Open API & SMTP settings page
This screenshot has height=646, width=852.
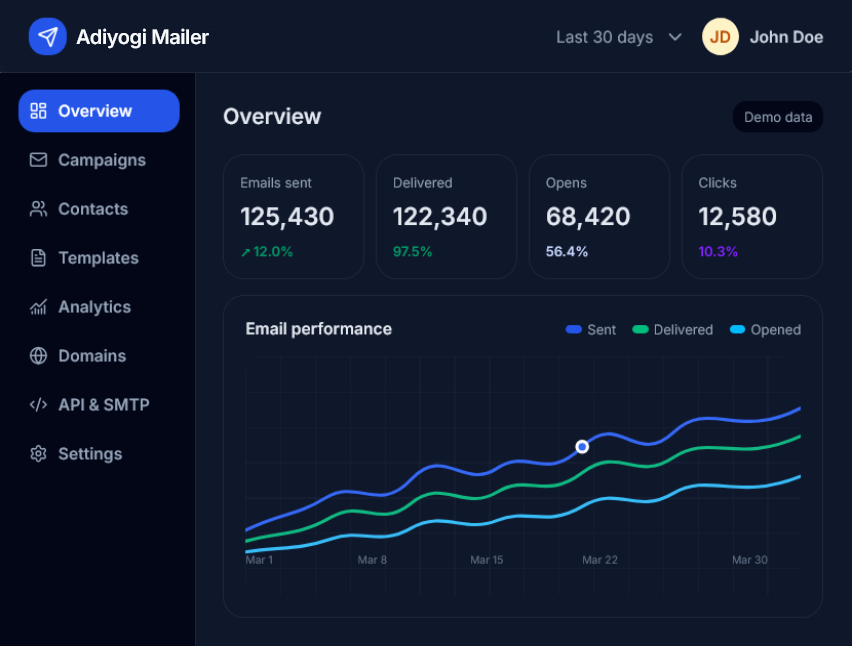(x=99, y=405)
